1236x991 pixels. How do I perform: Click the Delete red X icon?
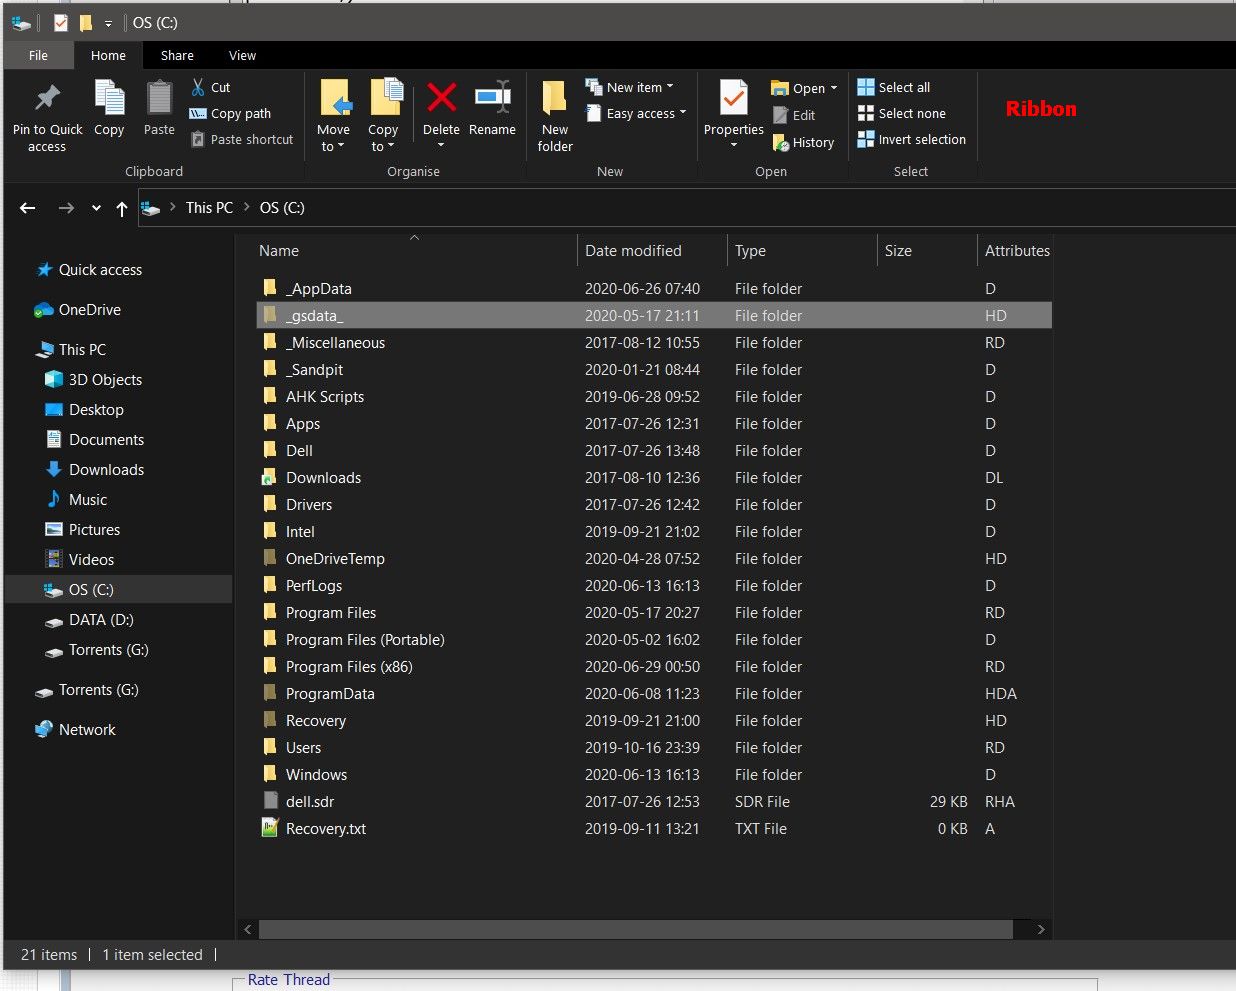441,98
